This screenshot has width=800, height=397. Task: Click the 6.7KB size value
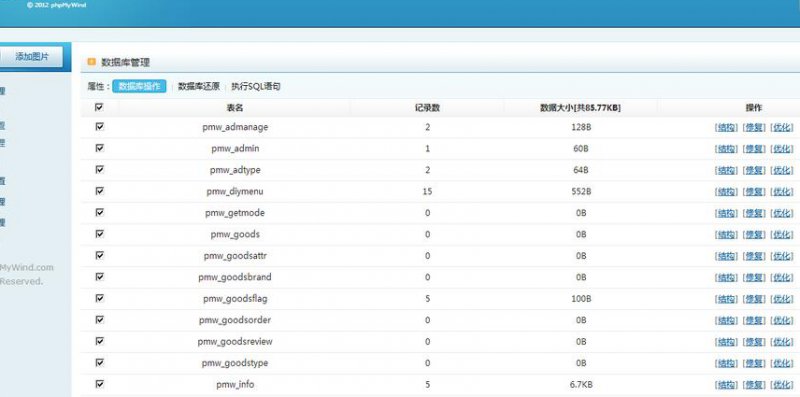581,385
